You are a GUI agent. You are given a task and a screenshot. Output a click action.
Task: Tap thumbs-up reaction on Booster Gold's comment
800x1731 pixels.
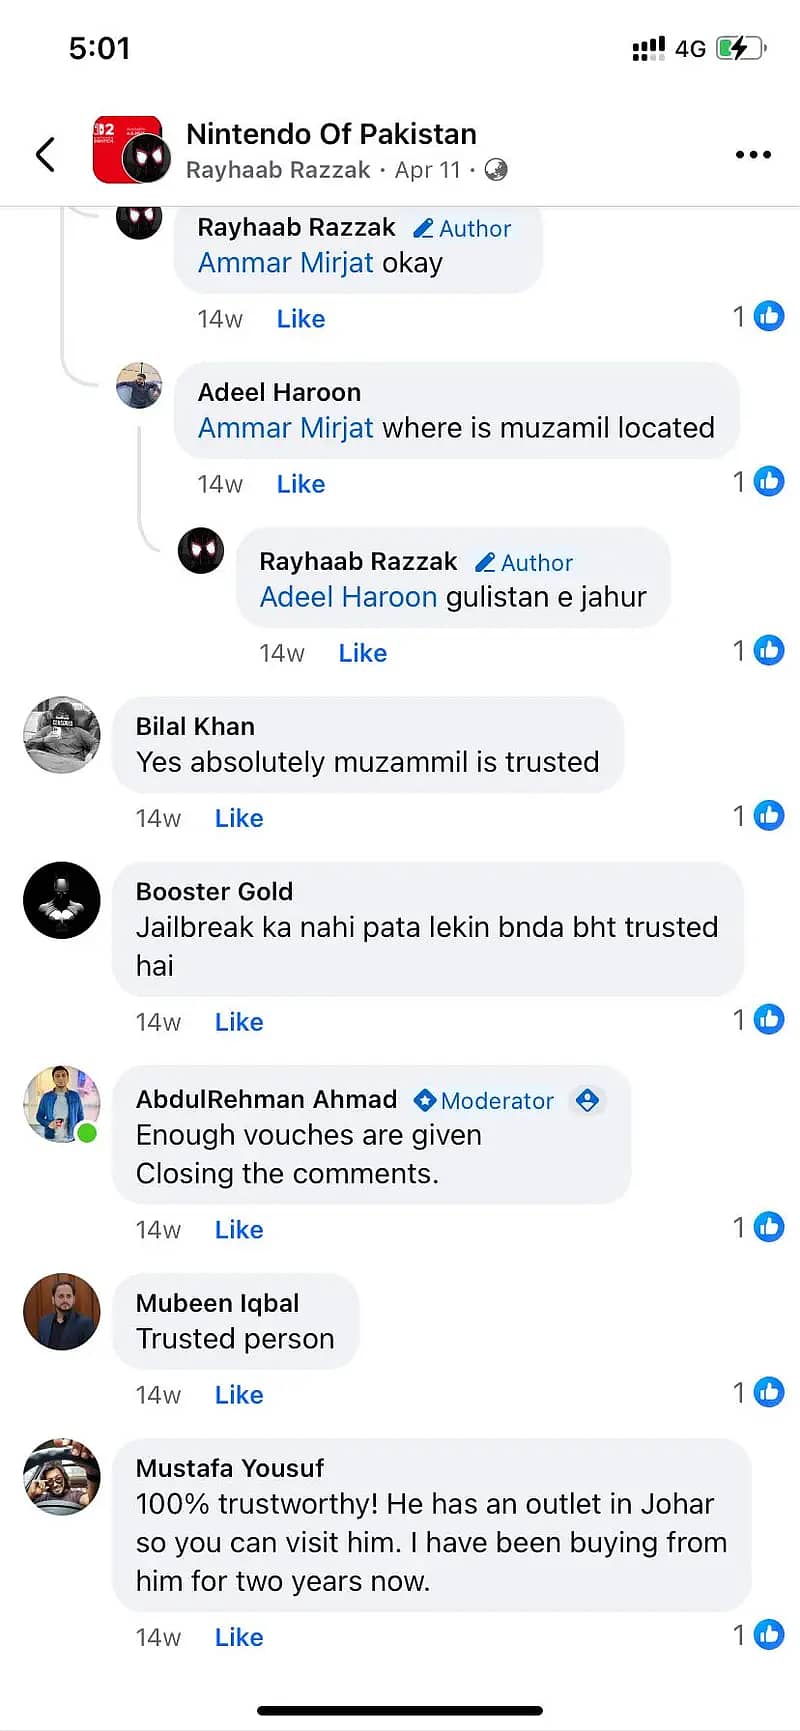(x=768, y=1020)
